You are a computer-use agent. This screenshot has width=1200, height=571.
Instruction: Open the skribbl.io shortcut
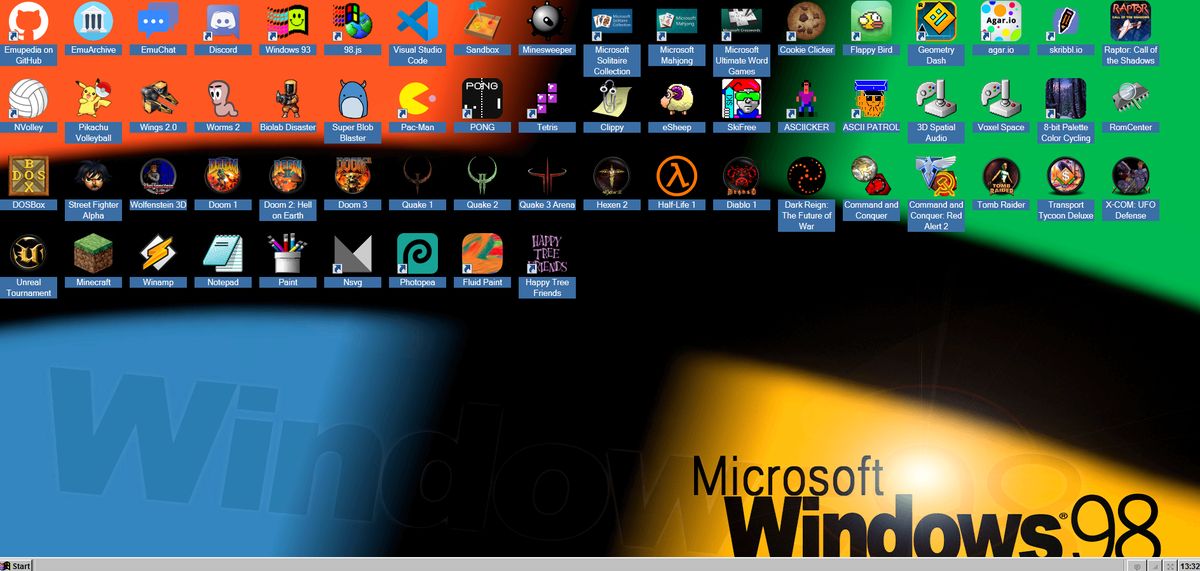1066,21
